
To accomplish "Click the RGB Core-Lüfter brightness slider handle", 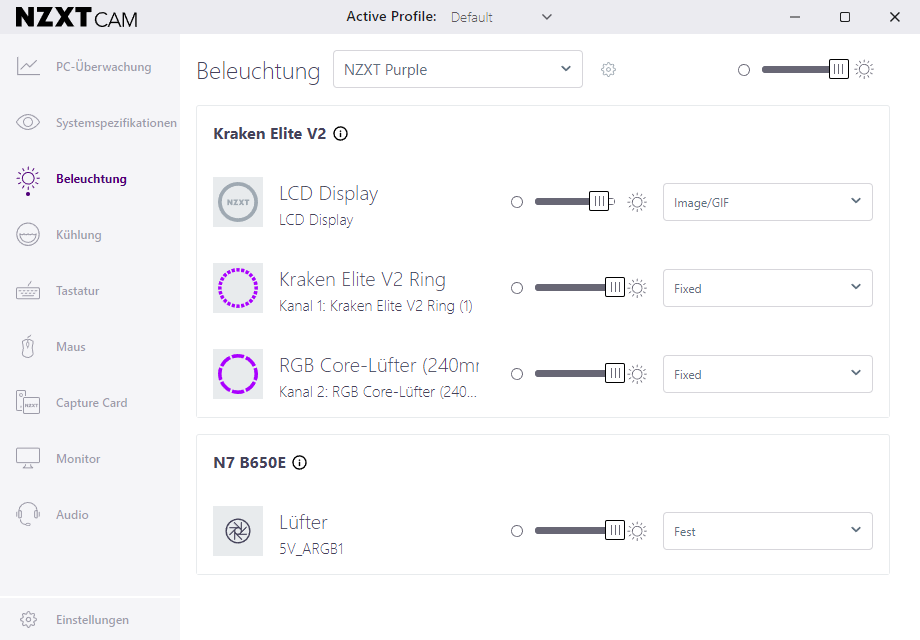I will [x=615, y=374].
